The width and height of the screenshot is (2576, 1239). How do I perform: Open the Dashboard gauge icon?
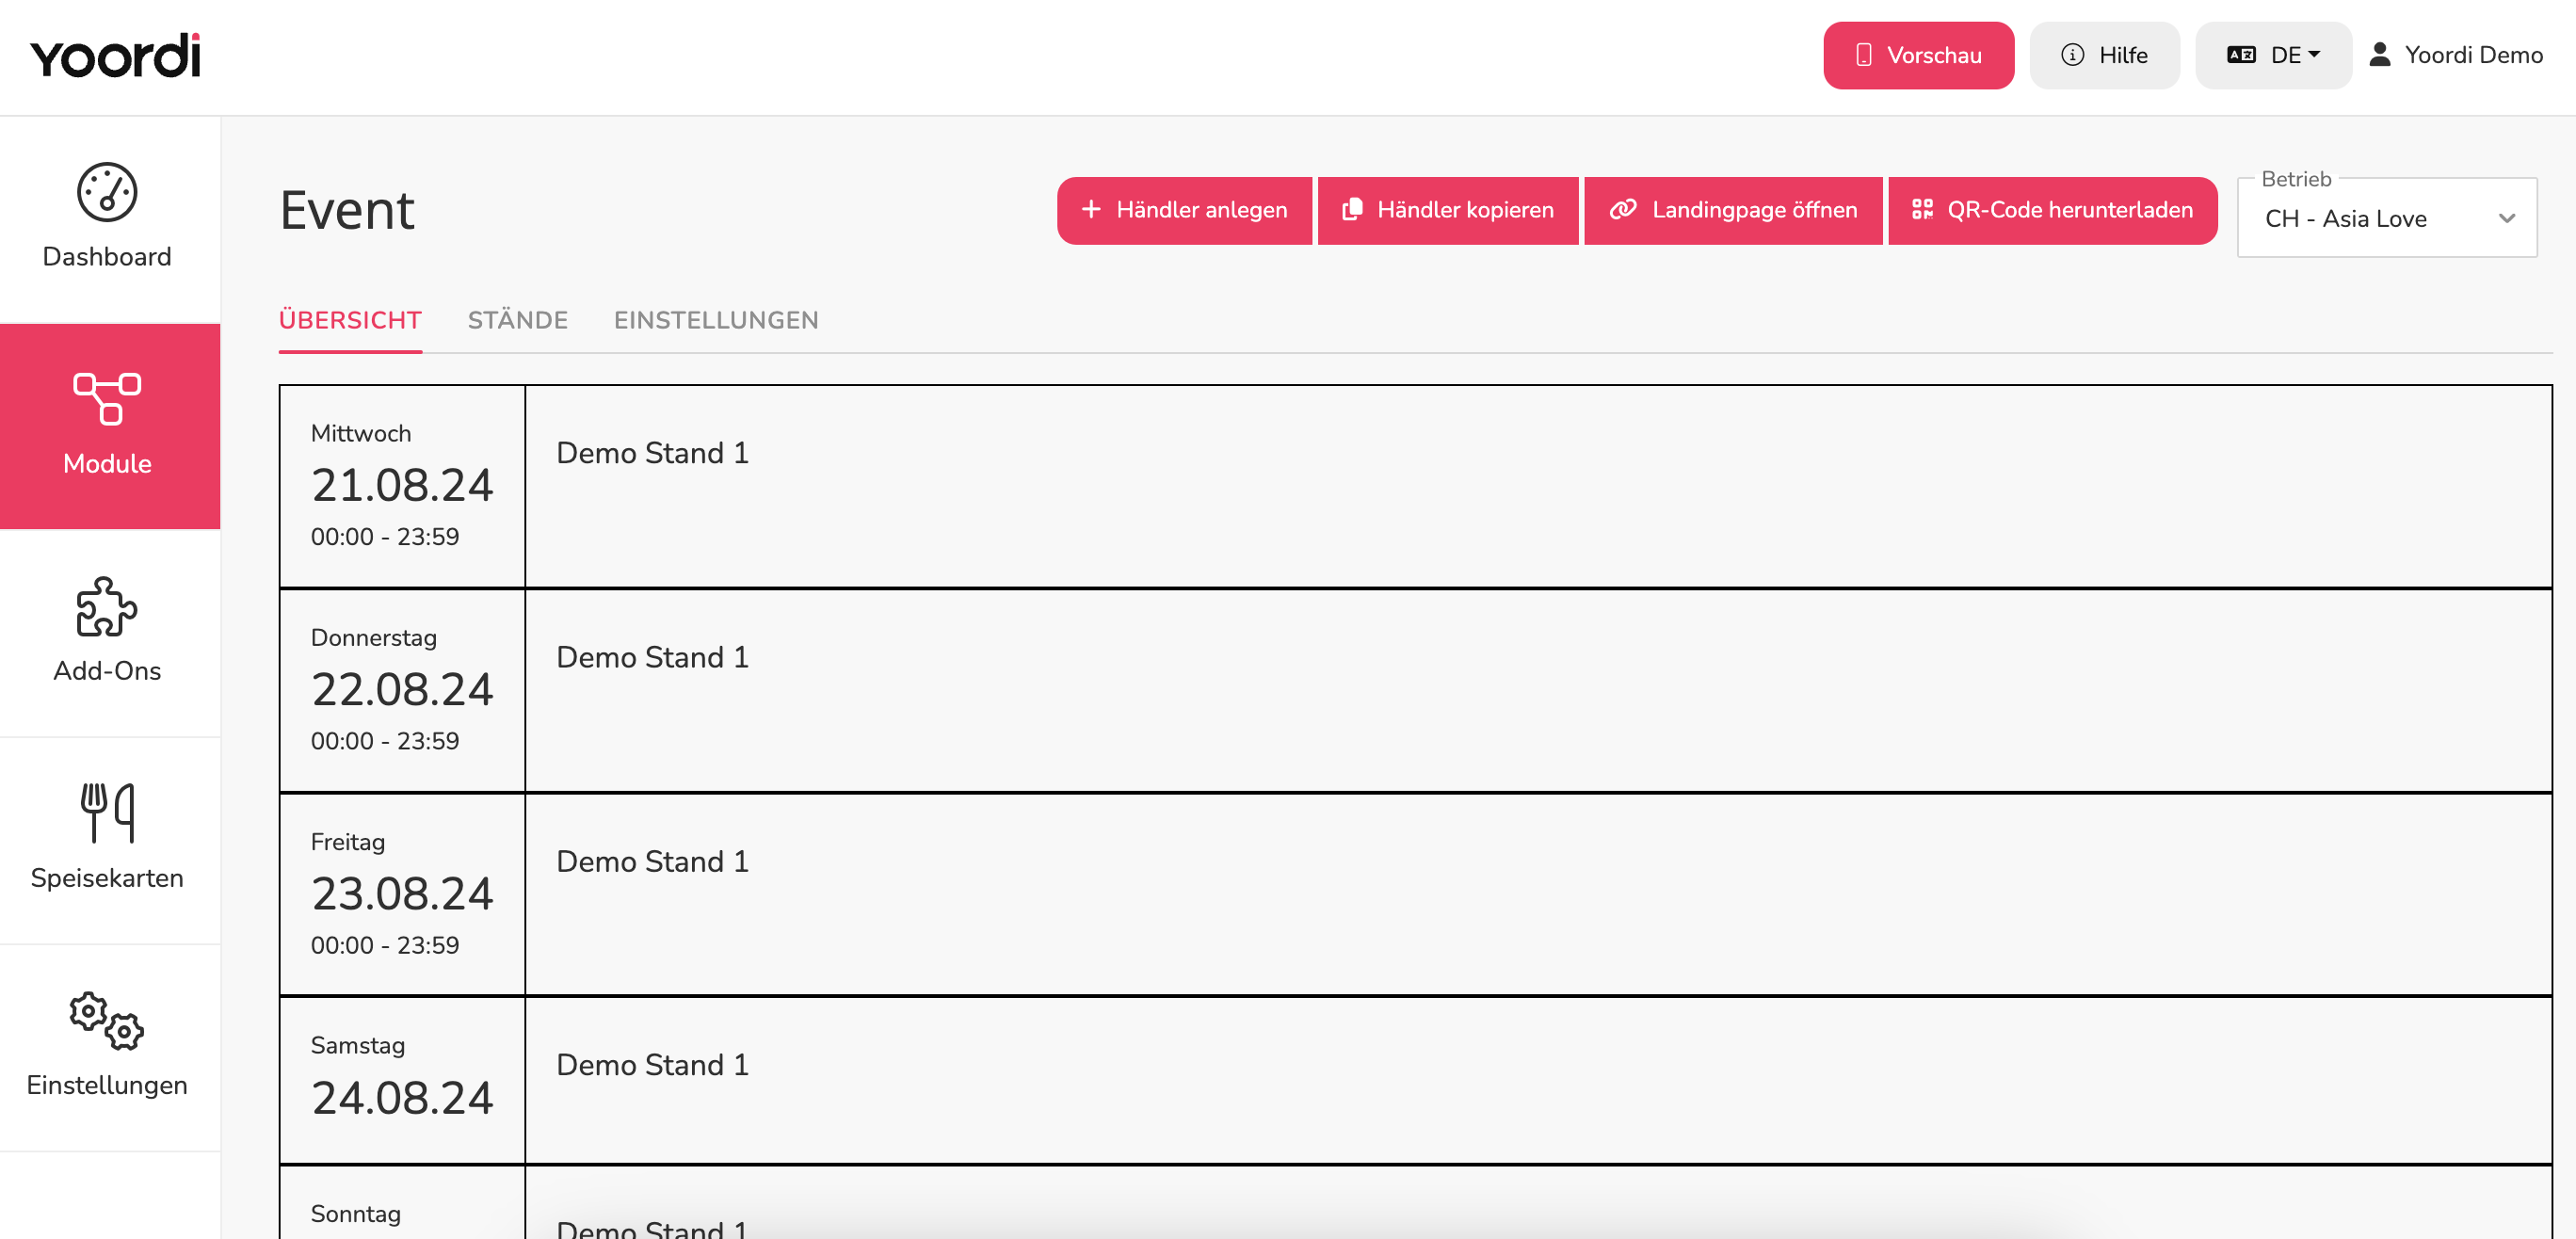click(x=107, y=192)
